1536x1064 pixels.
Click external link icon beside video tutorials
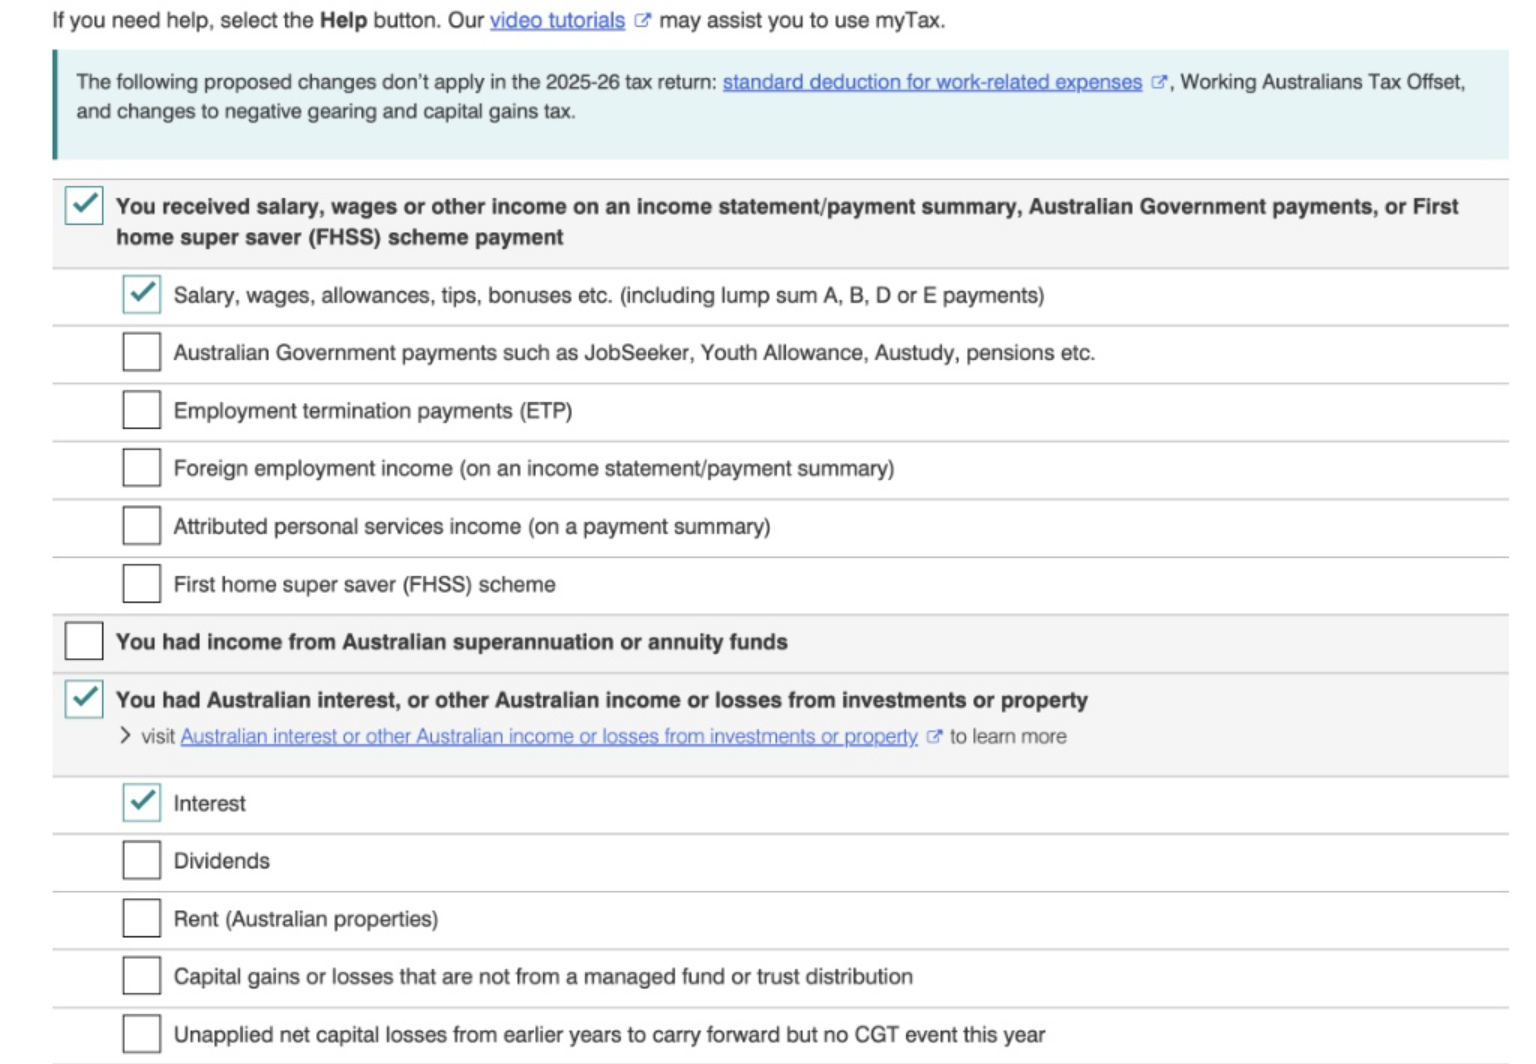(642, 20)
